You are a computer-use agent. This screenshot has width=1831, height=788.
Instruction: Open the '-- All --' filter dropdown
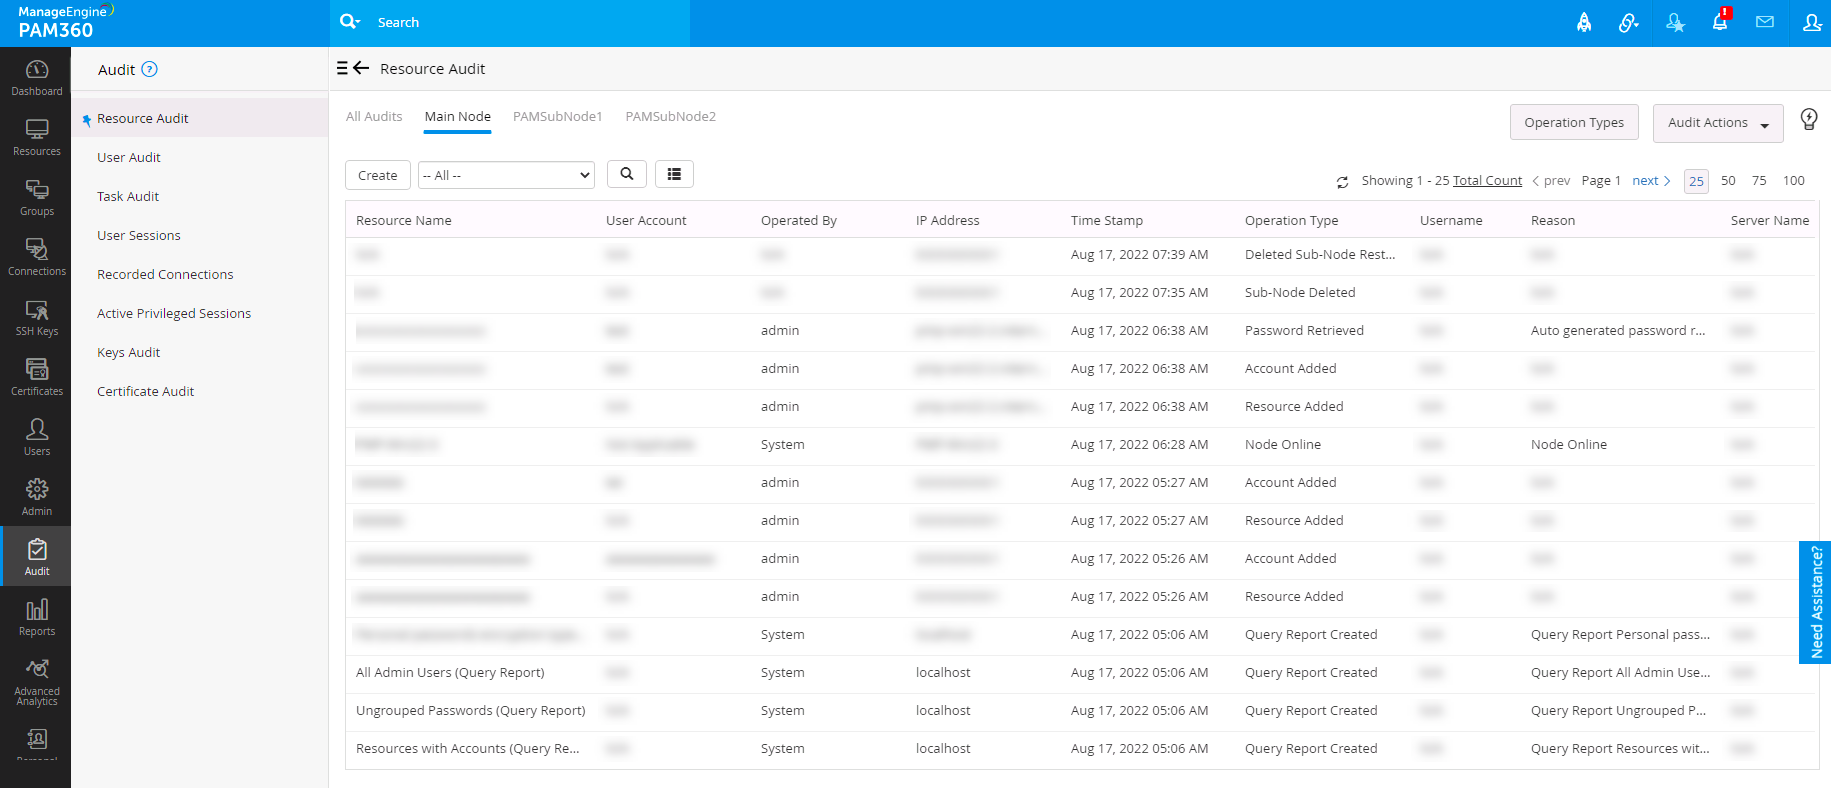[x=506, y=175]
